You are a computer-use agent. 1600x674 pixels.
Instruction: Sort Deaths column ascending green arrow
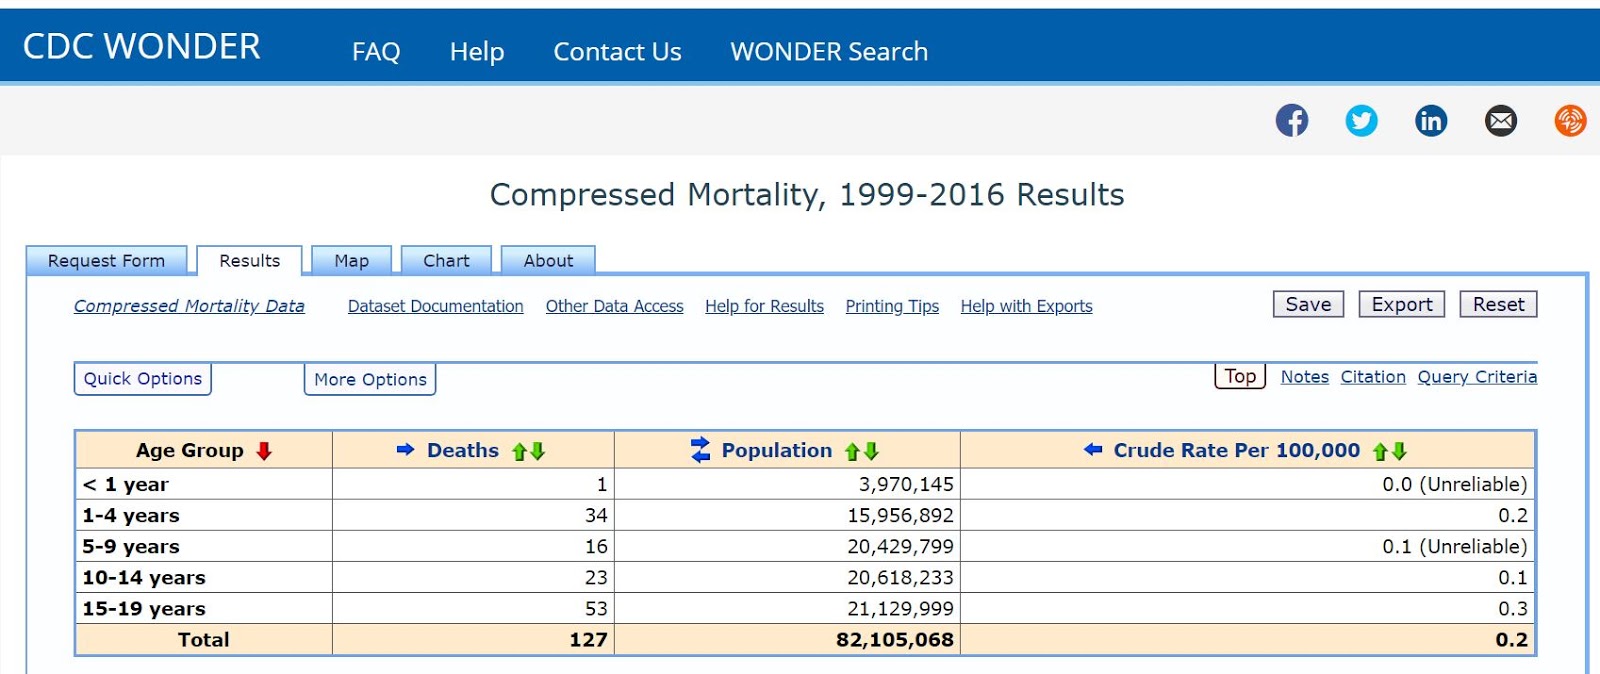coord(519,452)
